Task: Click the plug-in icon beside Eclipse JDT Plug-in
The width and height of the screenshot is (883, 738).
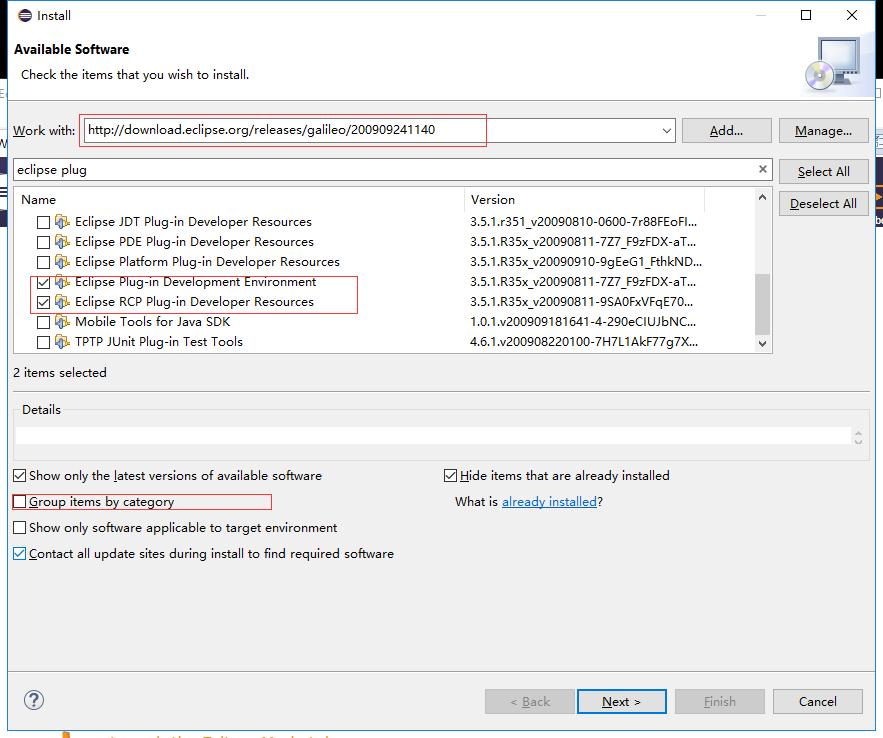Action: click(60, 221)
